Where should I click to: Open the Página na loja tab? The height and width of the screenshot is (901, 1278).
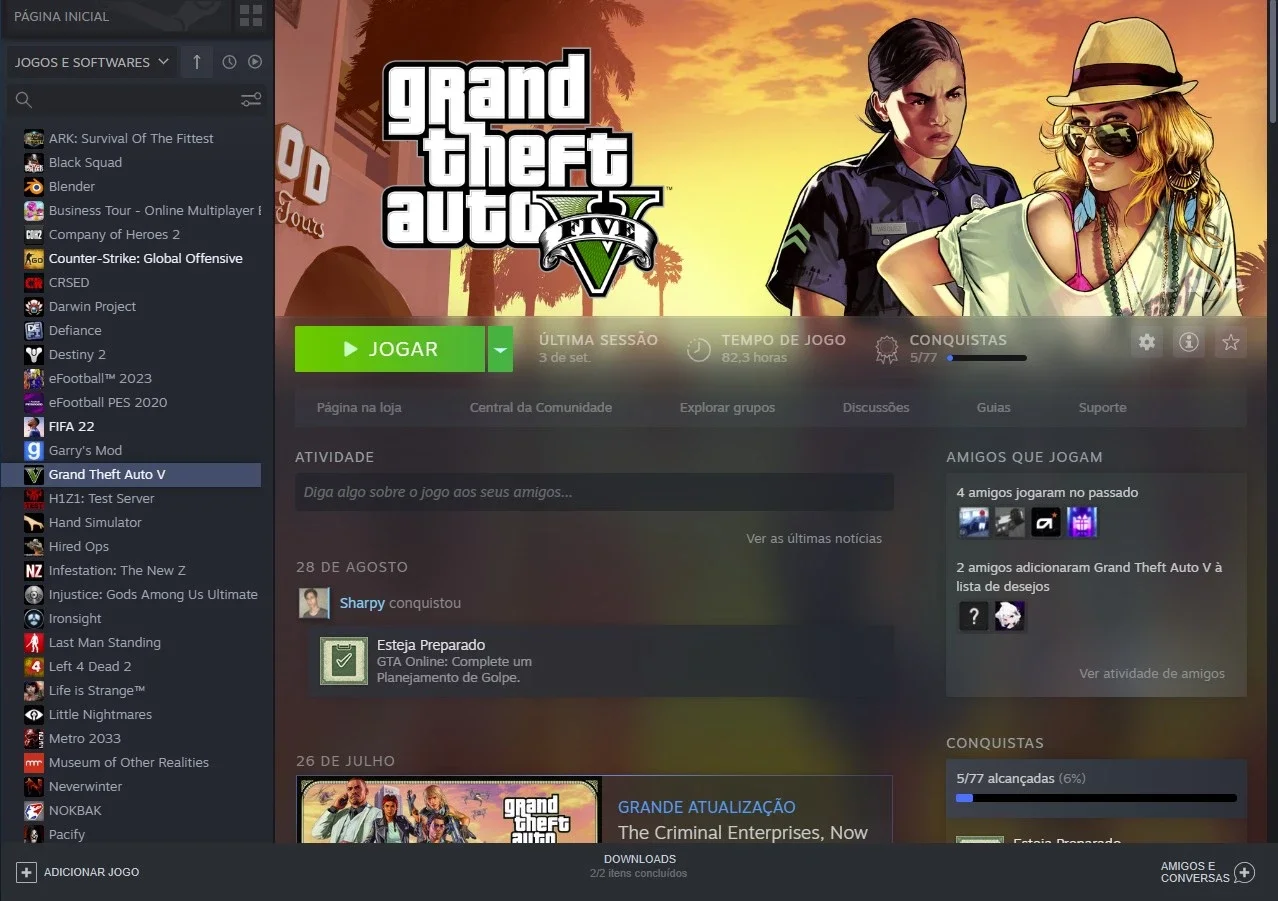point(359,407)
